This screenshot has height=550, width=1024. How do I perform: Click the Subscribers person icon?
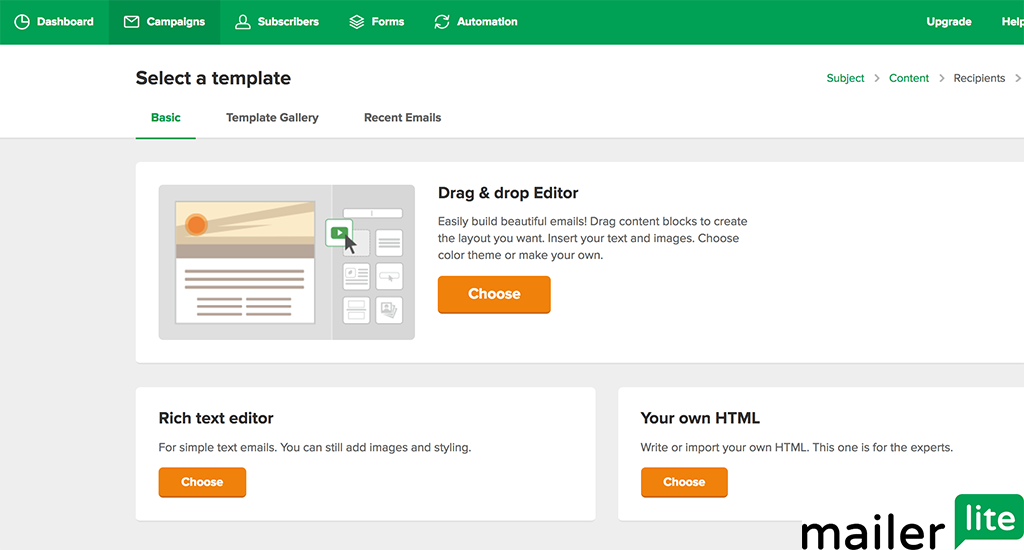point(242,22)
